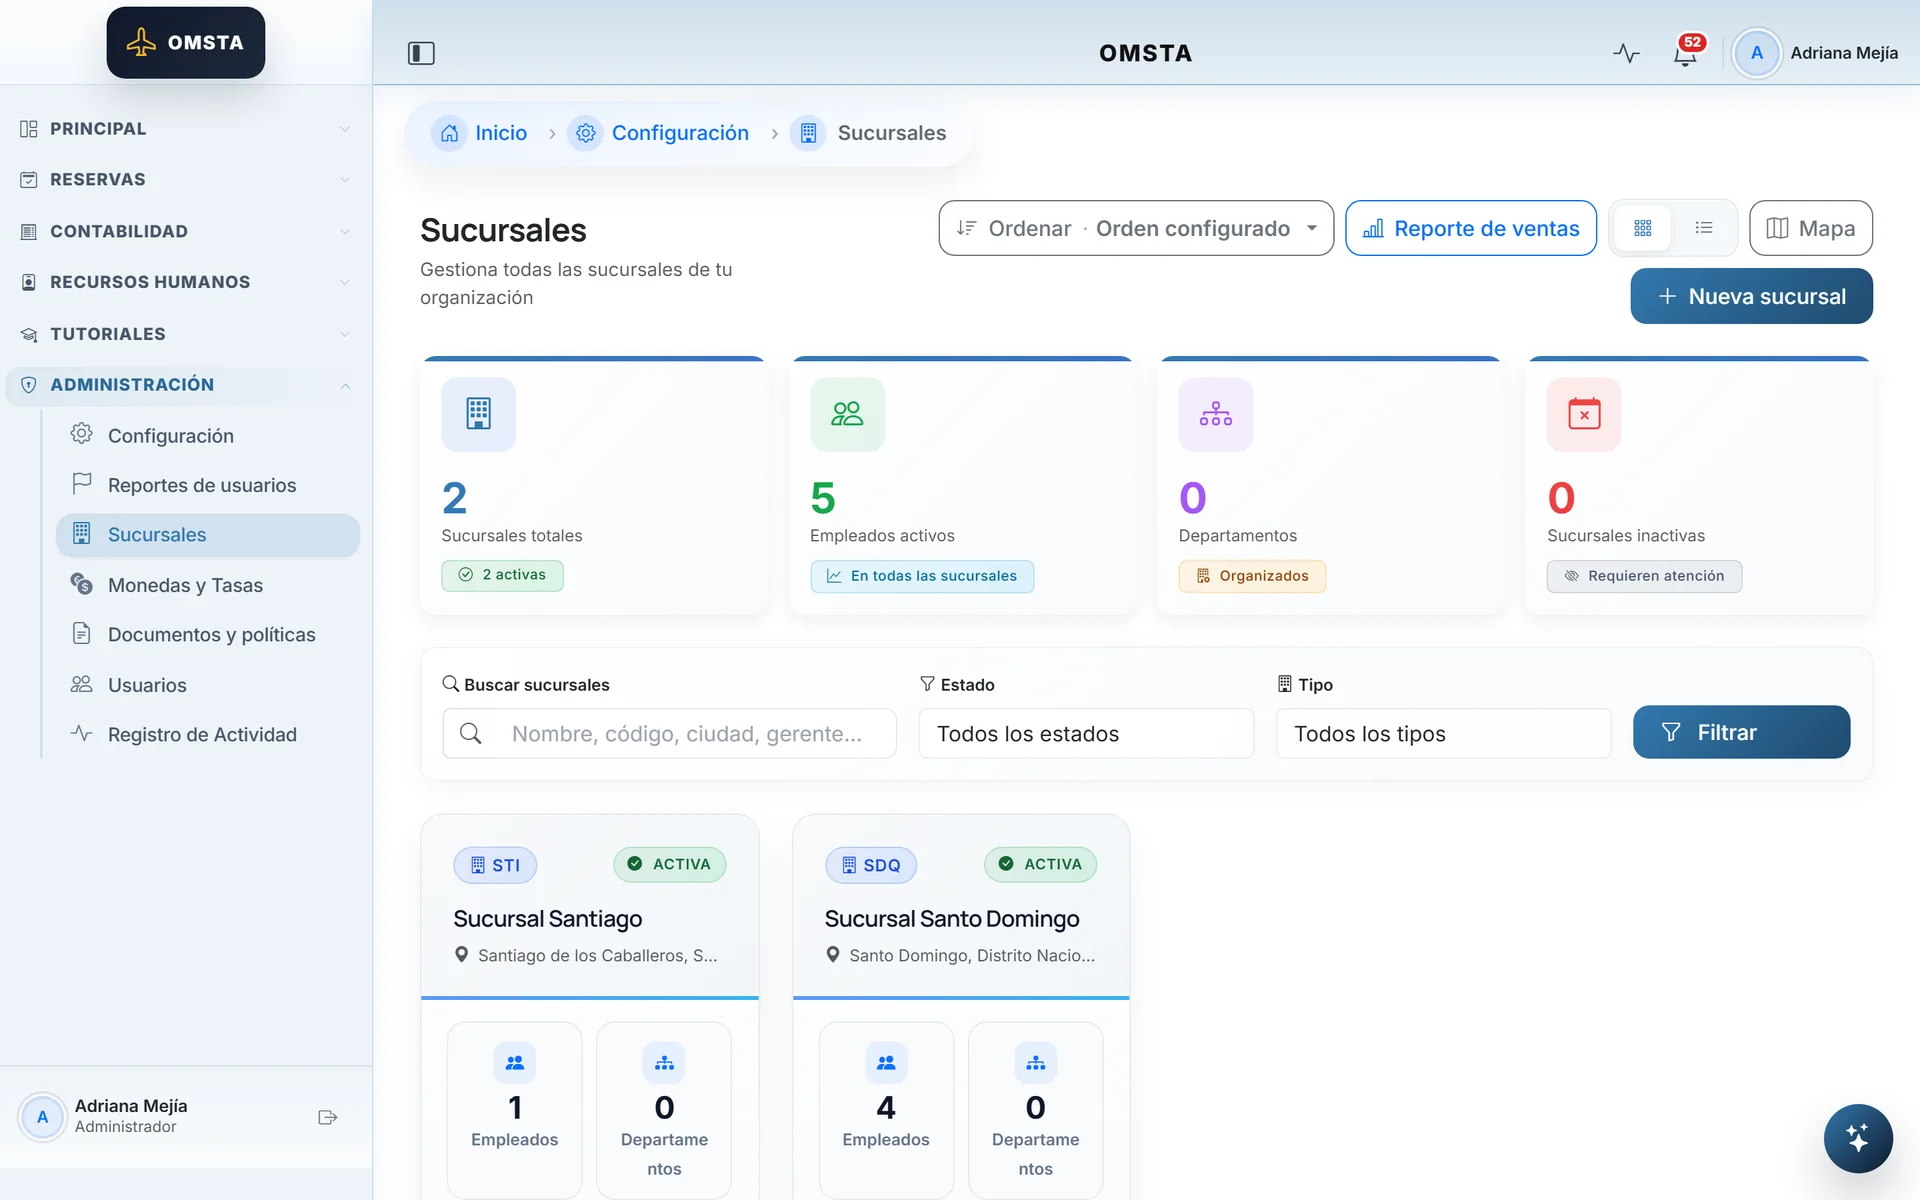Screen dimensions: 1920x1200
Task: Collapse the ADMINISTRACIÓN sidebar section
Action: [x=186, y=385]
